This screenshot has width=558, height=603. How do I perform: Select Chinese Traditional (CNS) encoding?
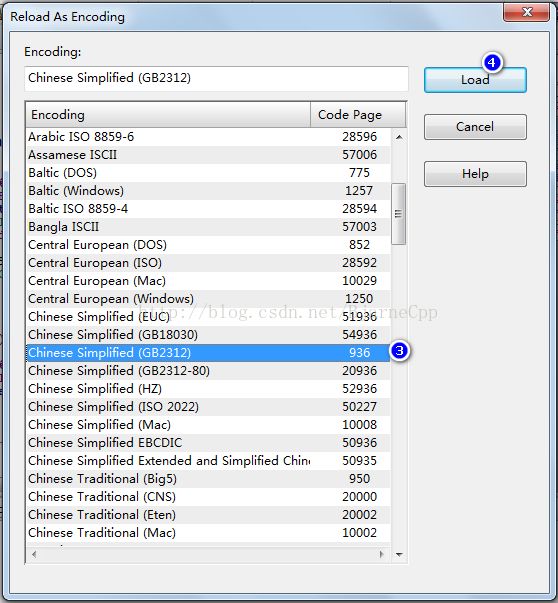(x=208, y=497)
